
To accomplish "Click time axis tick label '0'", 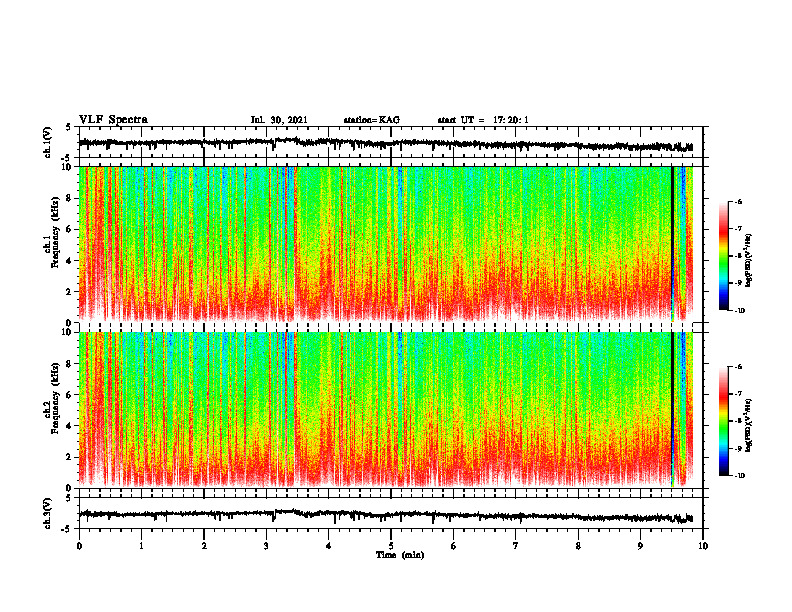I will pos(79,546).
